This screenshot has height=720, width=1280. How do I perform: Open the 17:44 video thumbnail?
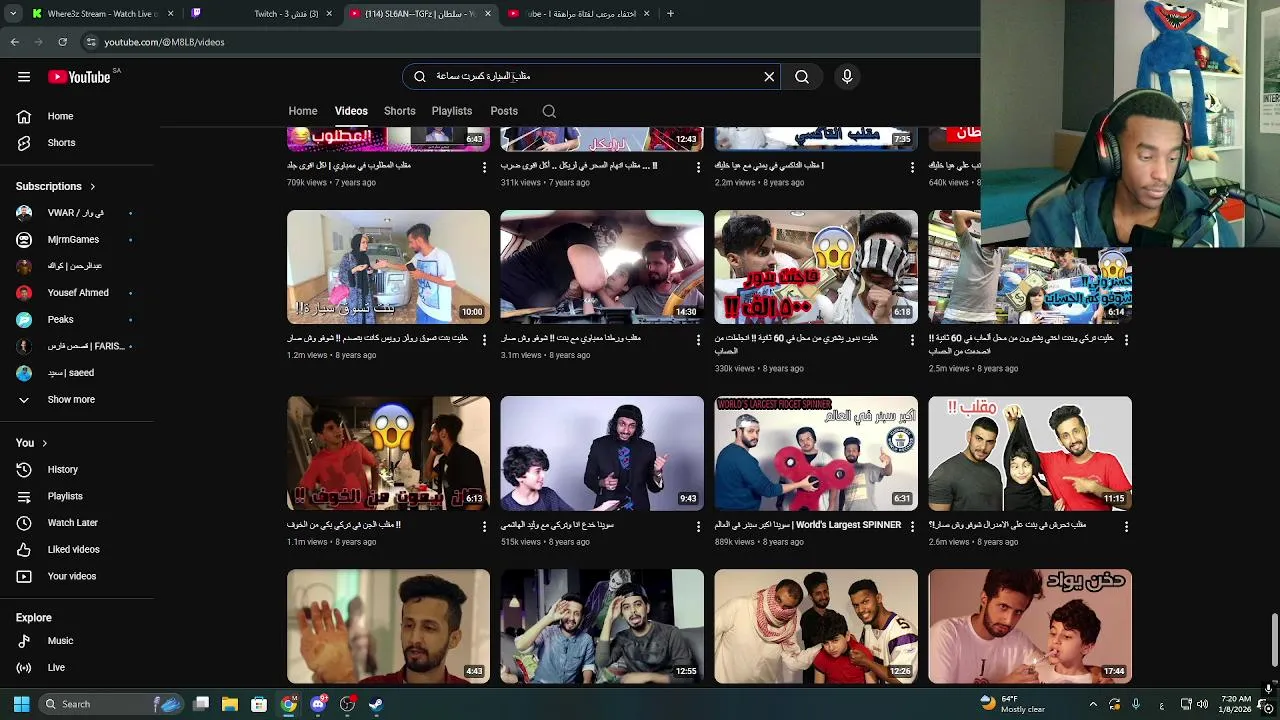pos(1030,627)
